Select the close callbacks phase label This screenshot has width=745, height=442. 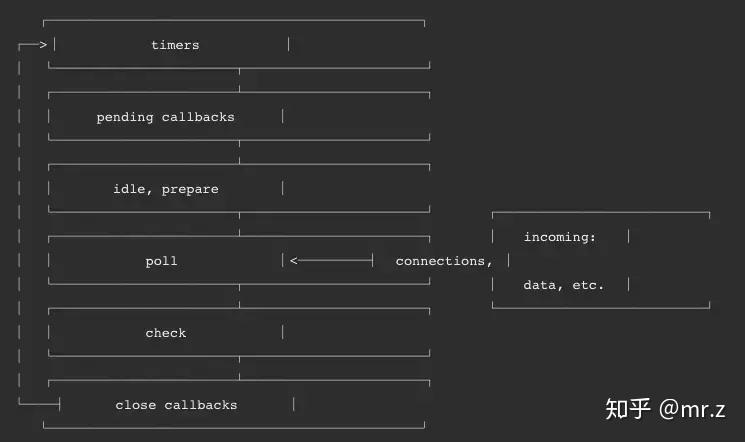point(176,405)
